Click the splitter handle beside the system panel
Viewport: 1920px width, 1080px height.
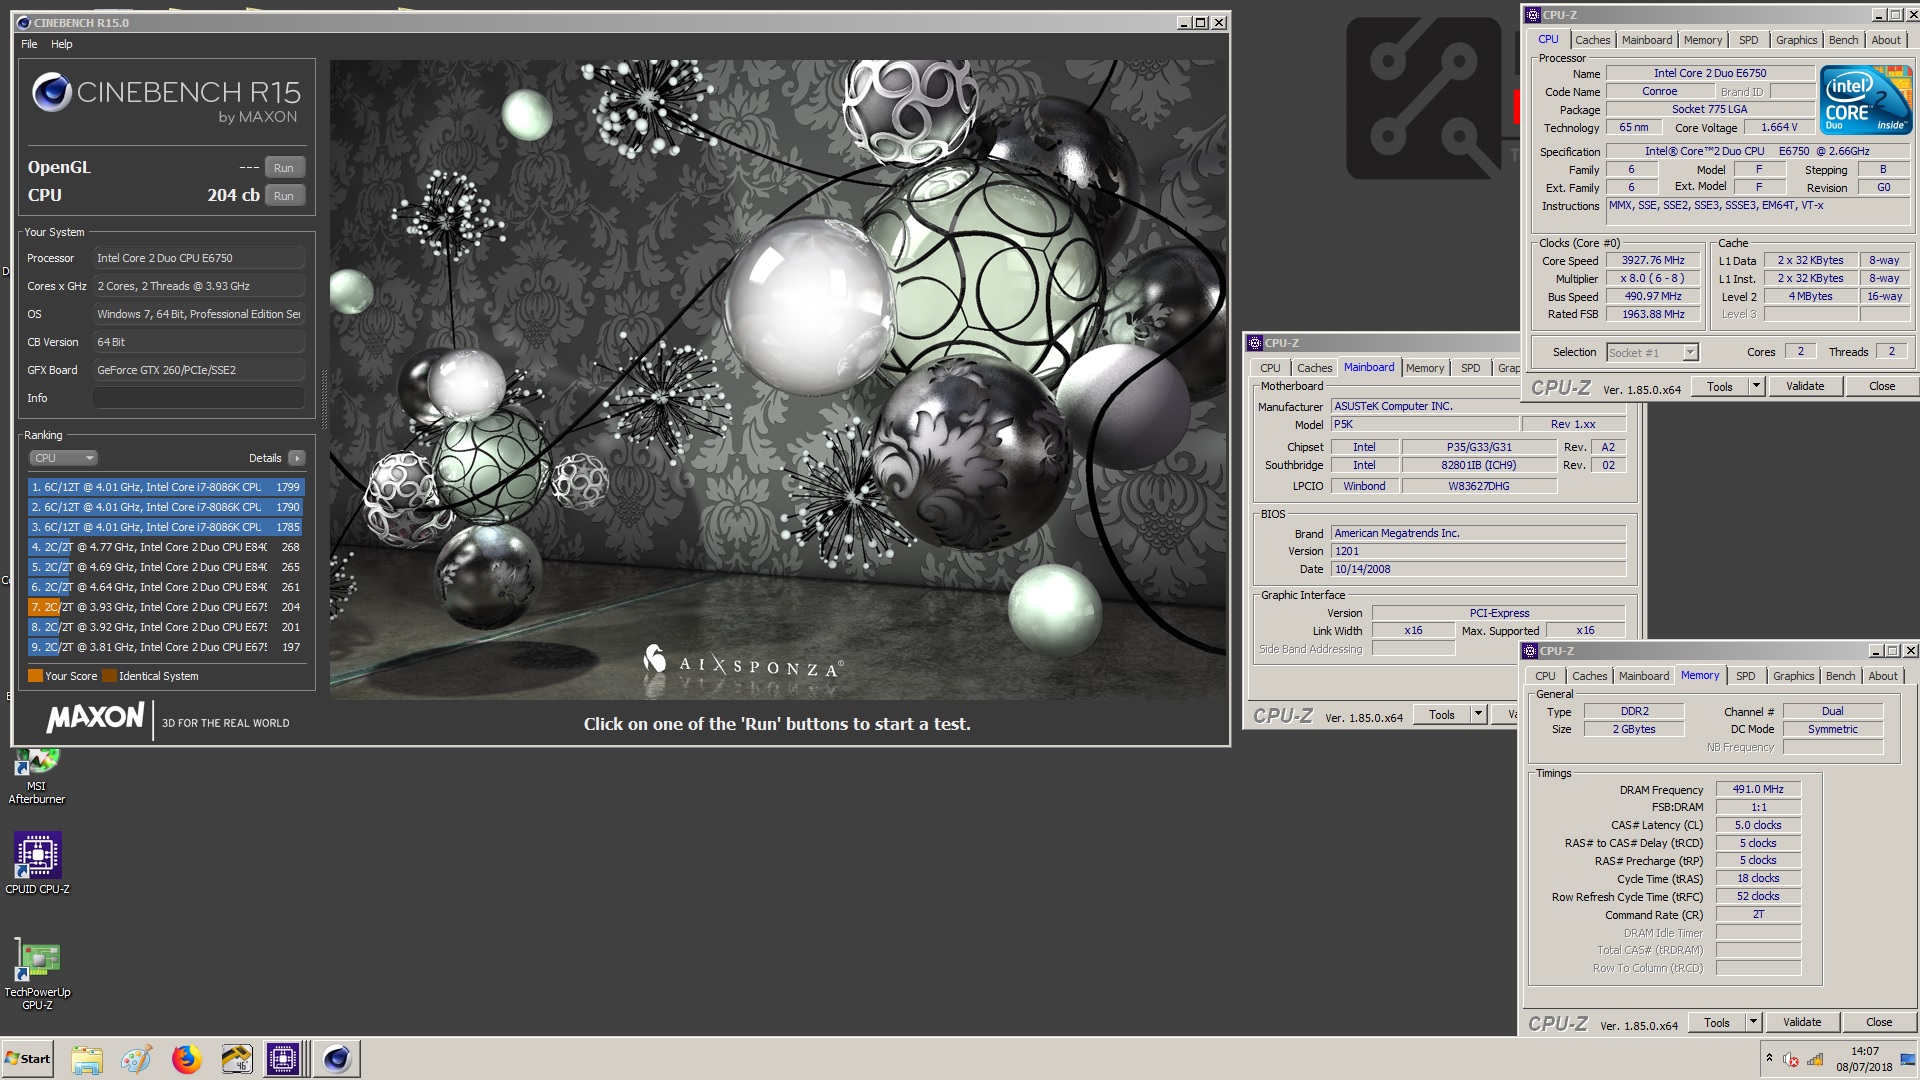pos(323,399)
